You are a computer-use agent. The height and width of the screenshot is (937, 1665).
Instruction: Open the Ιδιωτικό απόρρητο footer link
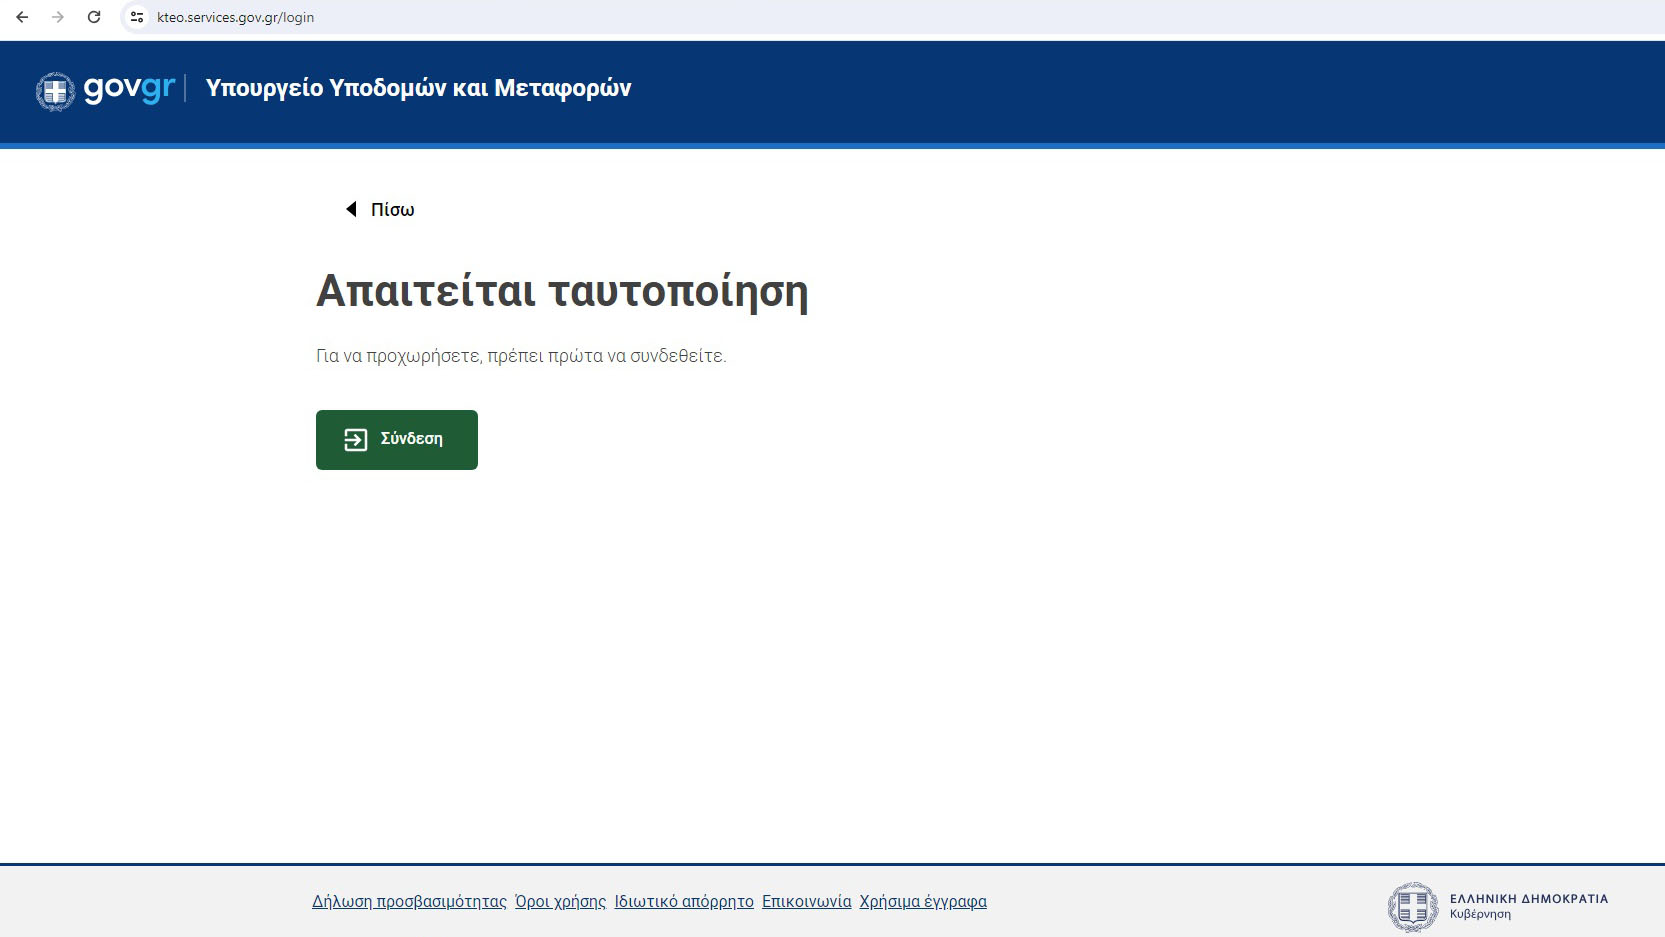pos(684,901)
